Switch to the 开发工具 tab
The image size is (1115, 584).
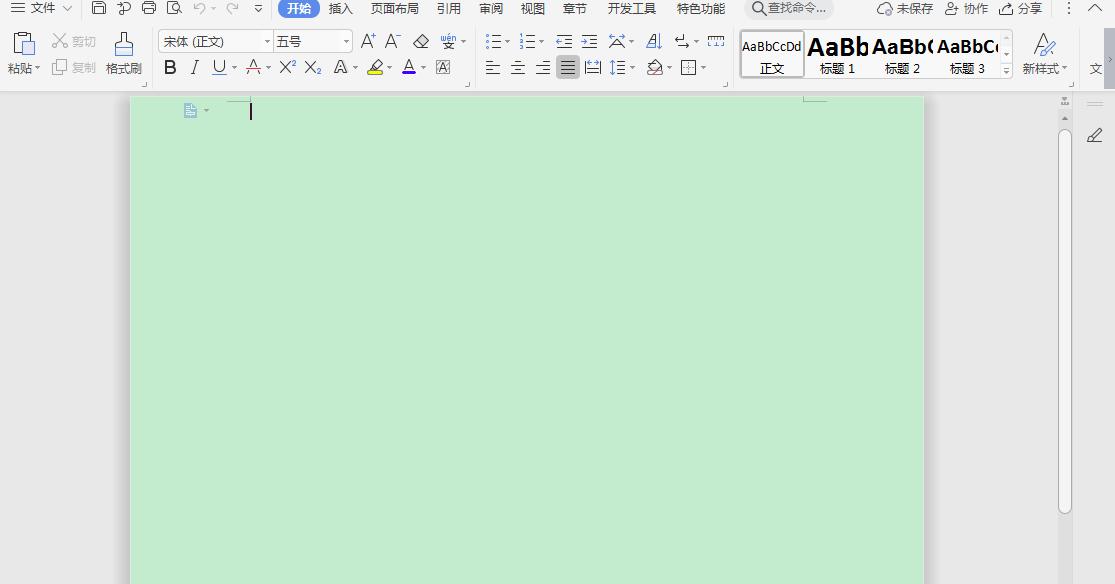tap(631, 9)
